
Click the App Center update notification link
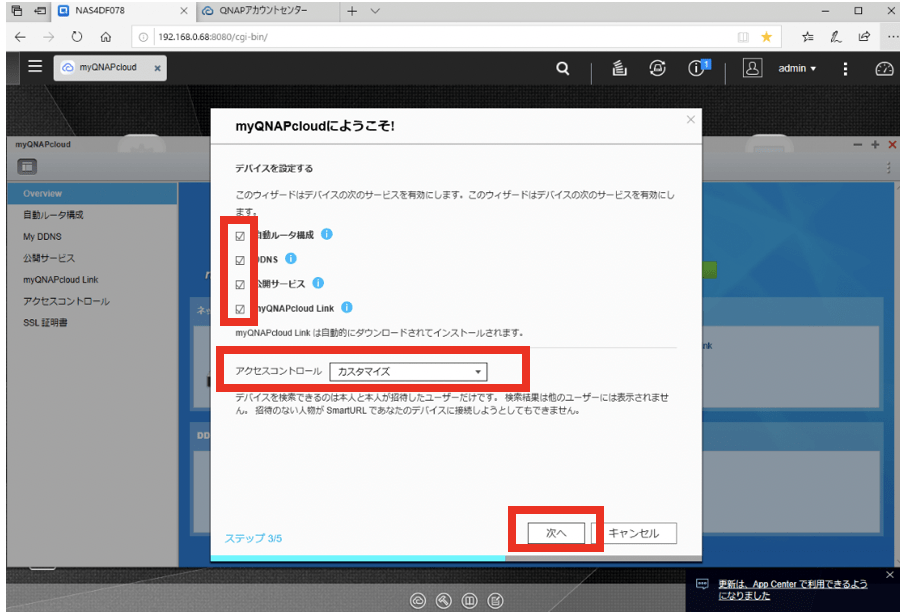(793, 590)
